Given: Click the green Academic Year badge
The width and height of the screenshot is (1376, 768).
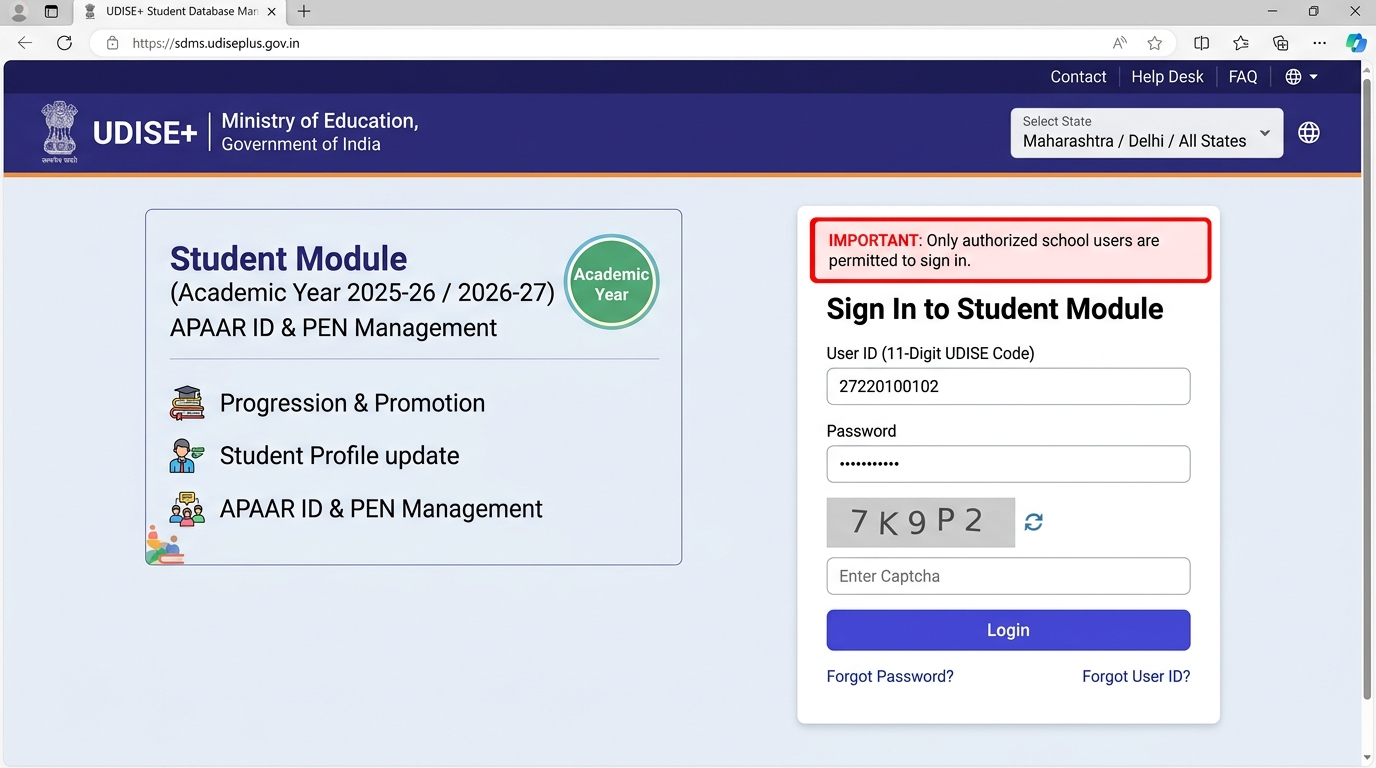Looking at the screenshot, I should pos(611,283).
